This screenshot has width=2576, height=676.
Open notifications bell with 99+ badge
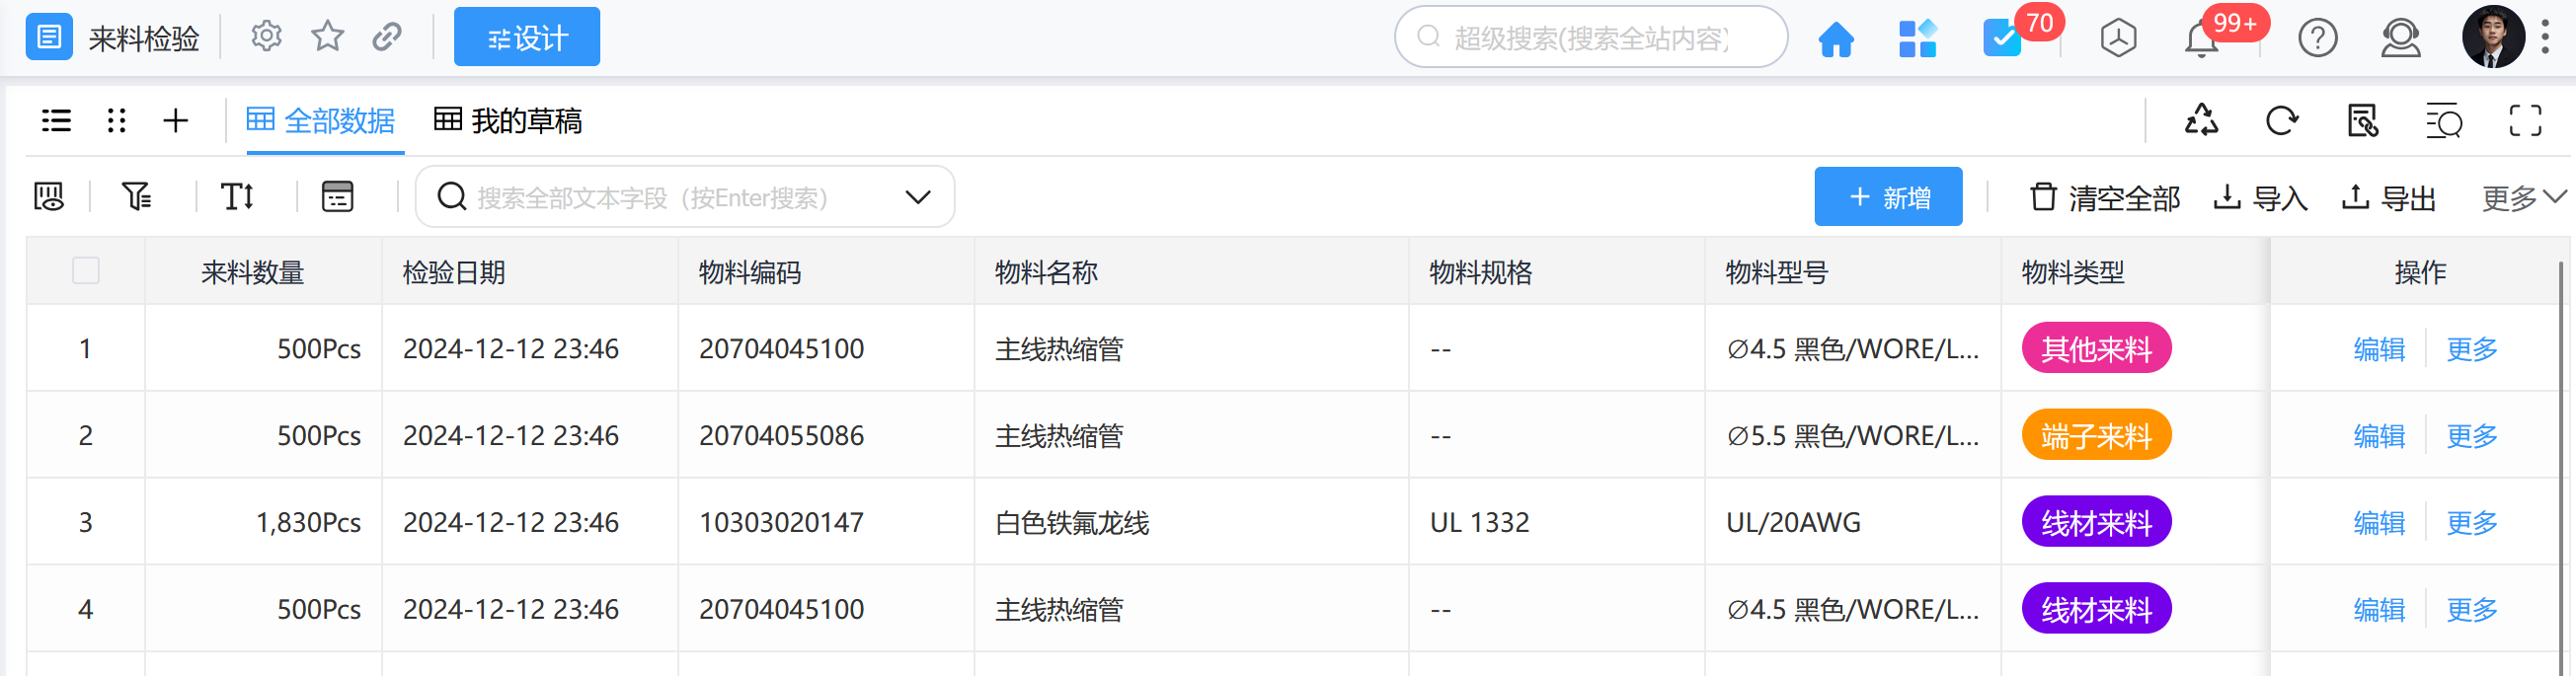pos(2201,39)
